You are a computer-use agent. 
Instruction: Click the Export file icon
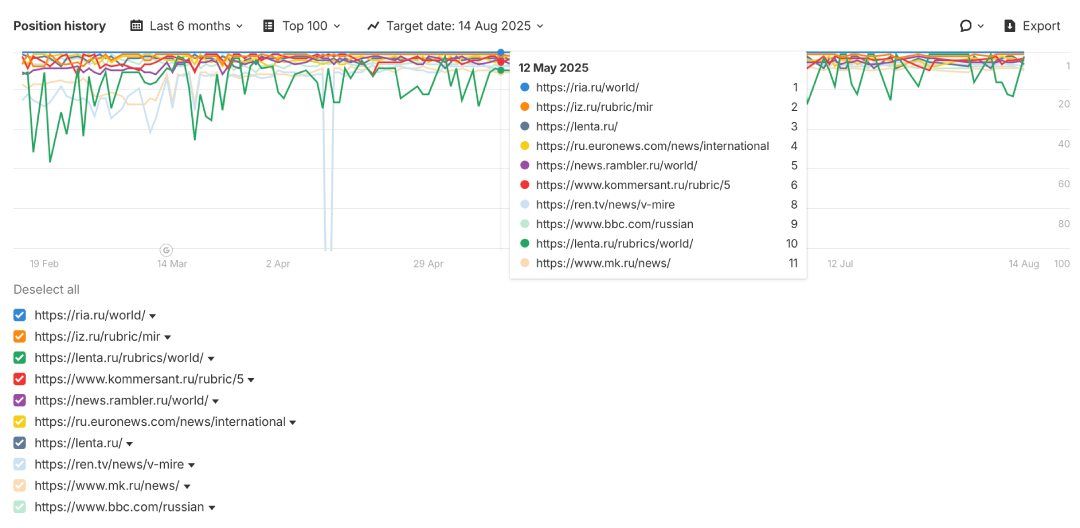[x=1009, y=26]
